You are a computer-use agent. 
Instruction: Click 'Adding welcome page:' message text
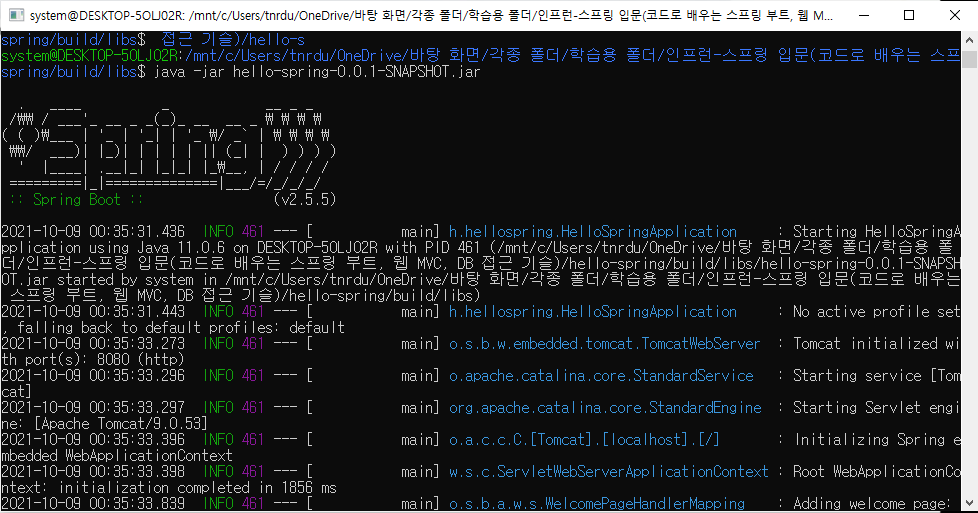tap(871, 504)
